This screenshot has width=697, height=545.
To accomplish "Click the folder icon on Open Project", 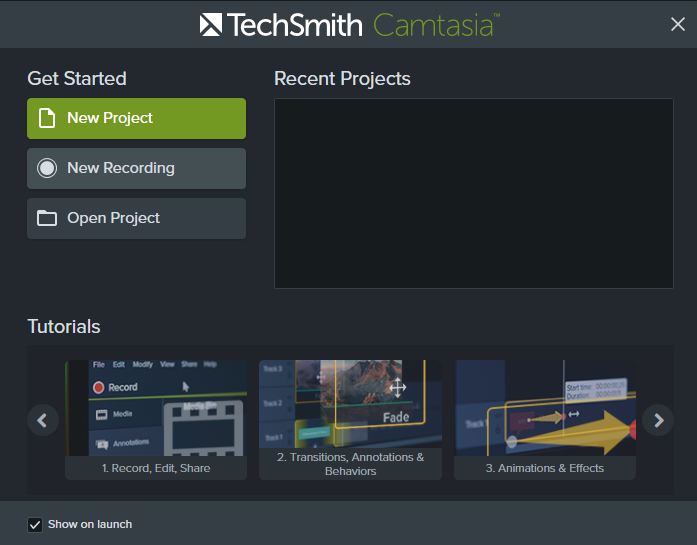I will tap(47, 218).
